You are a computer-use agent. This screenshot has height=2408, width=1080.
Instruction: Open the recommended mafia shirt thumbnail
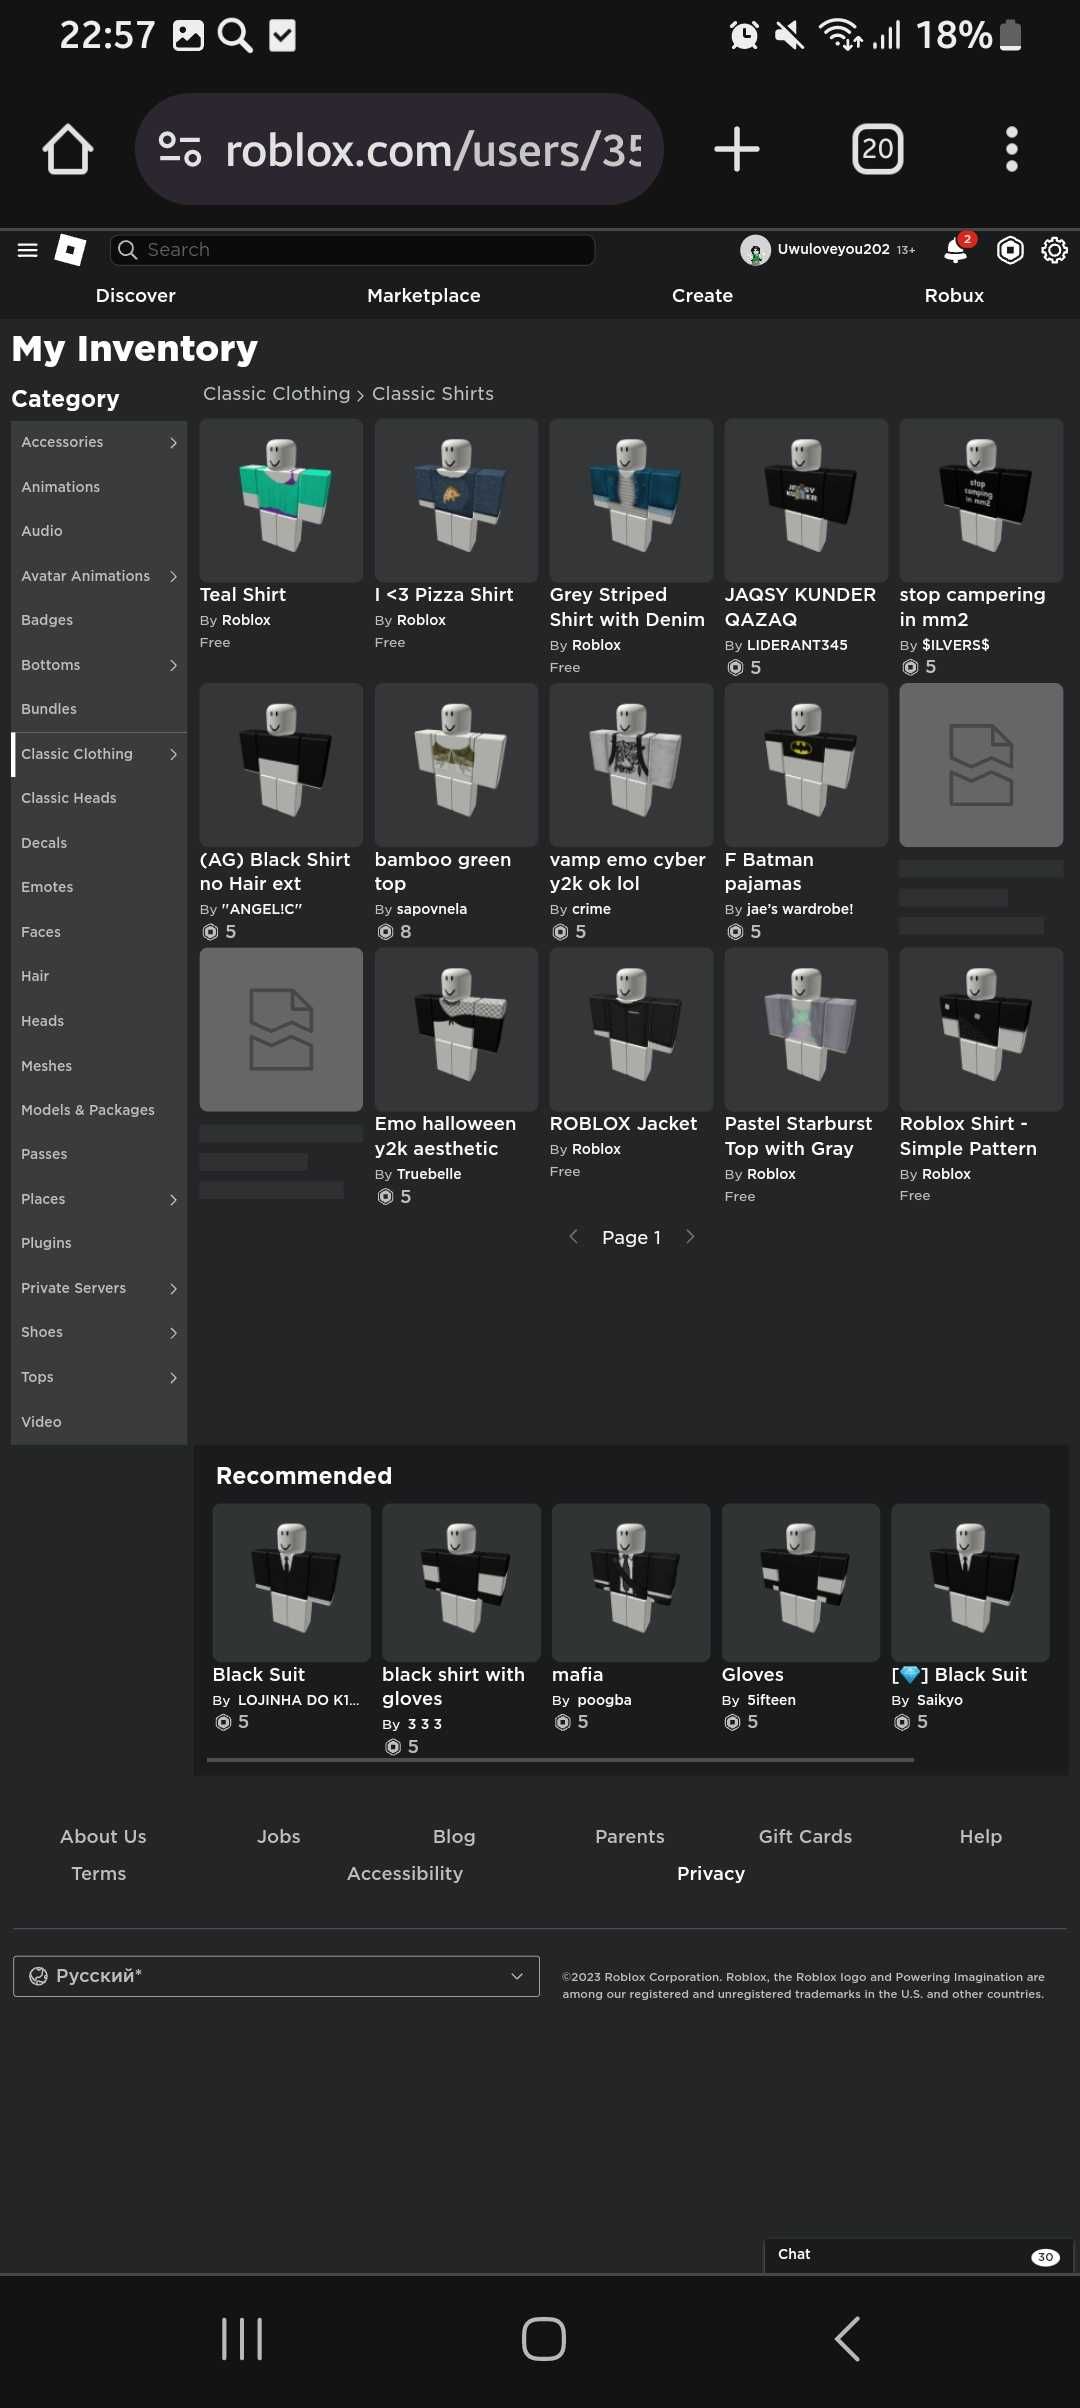631,1583
